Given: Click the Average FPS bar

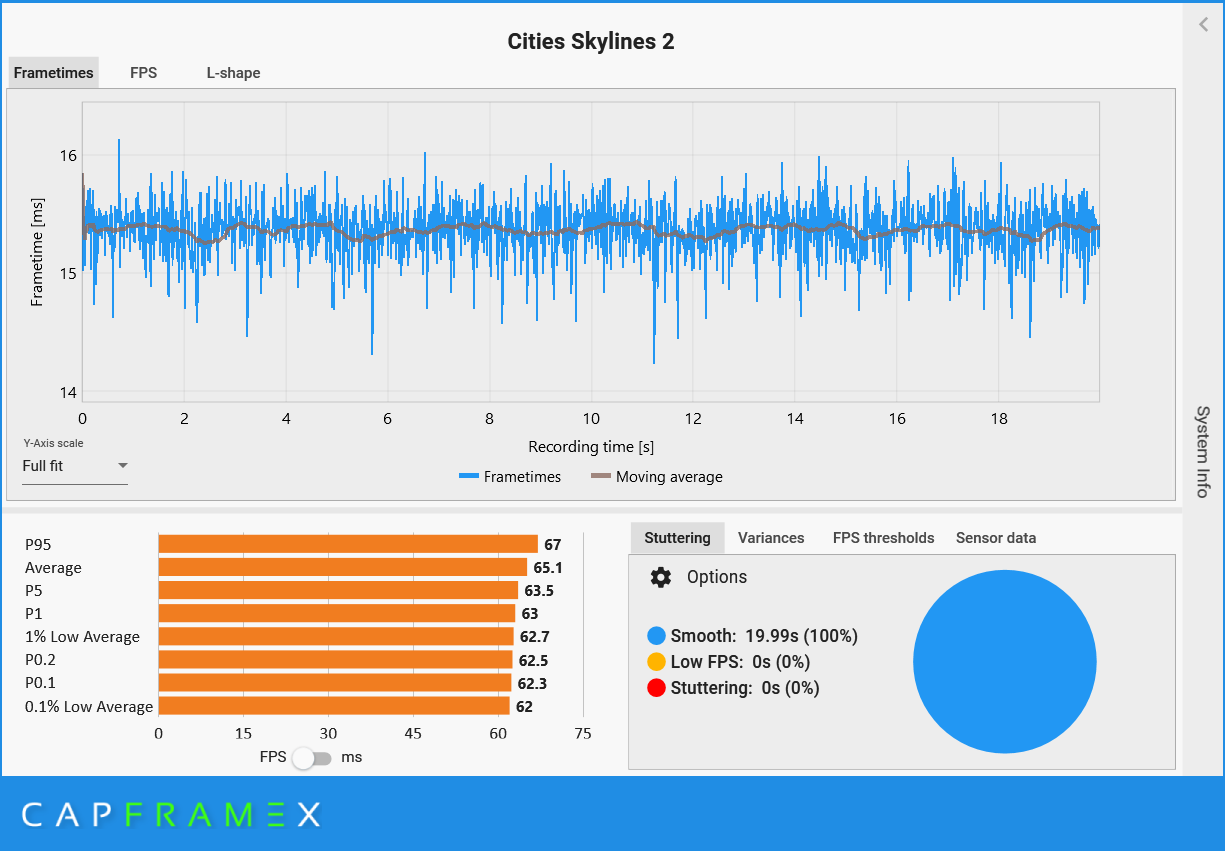Looking at the screenshot, I should 343,567.
